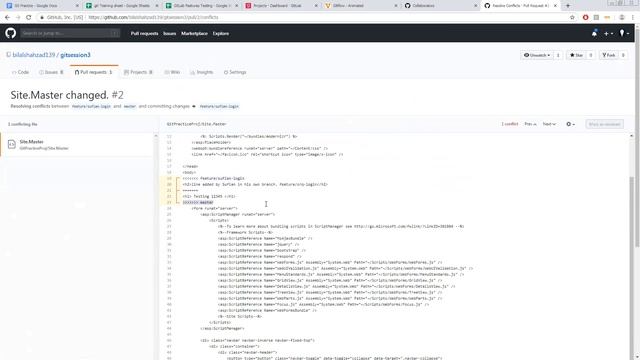Select the Site.Master conflicting file in sidebar
Viewport: 640px width, 360px height.
(x=78, y=144)
